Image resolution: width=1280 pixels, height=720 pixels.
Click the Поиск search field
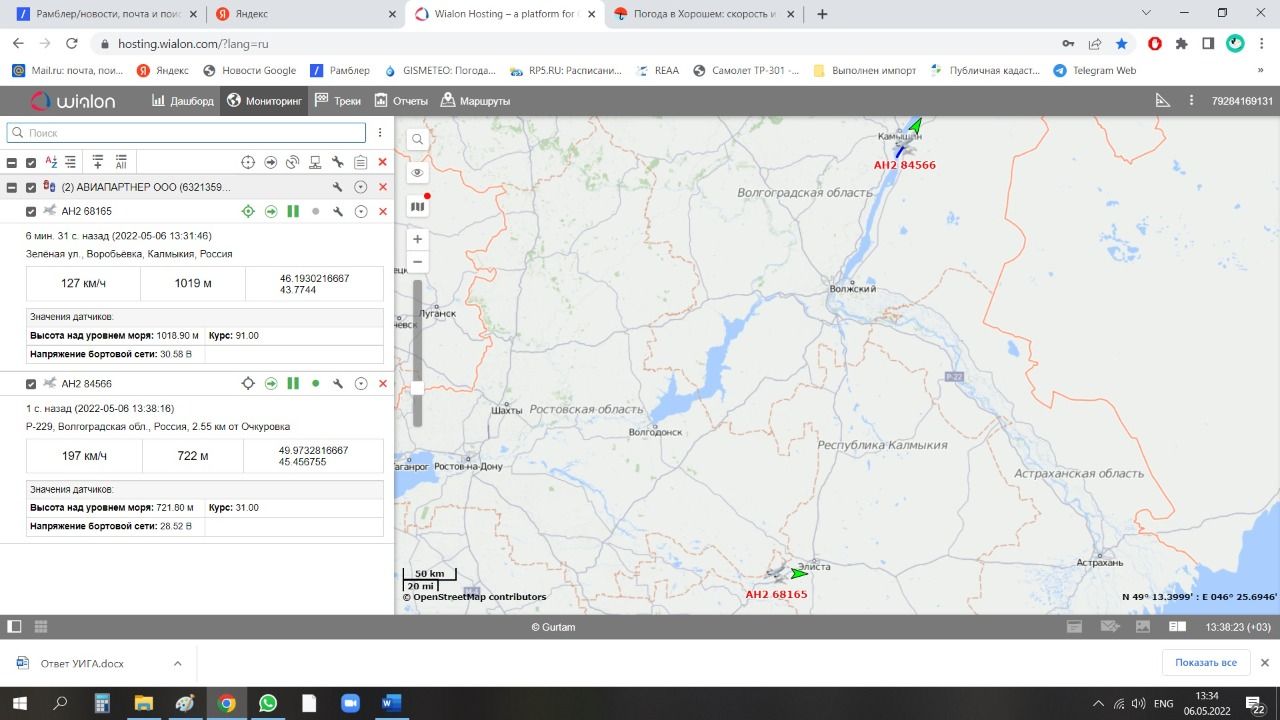(186, 133)
